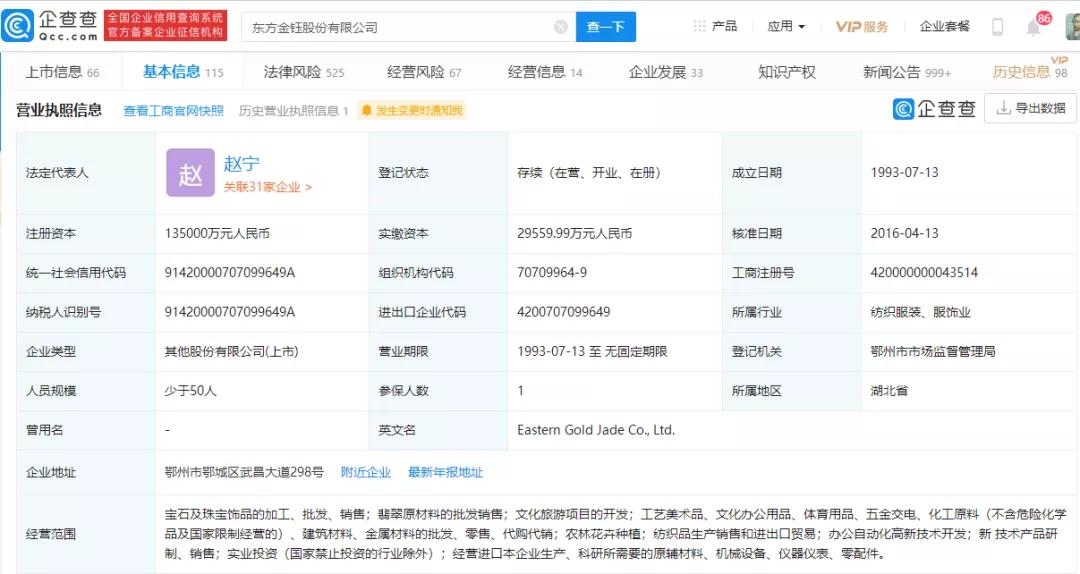
Task: Switch to 企业发展 tab
Action: click(666, 72)
